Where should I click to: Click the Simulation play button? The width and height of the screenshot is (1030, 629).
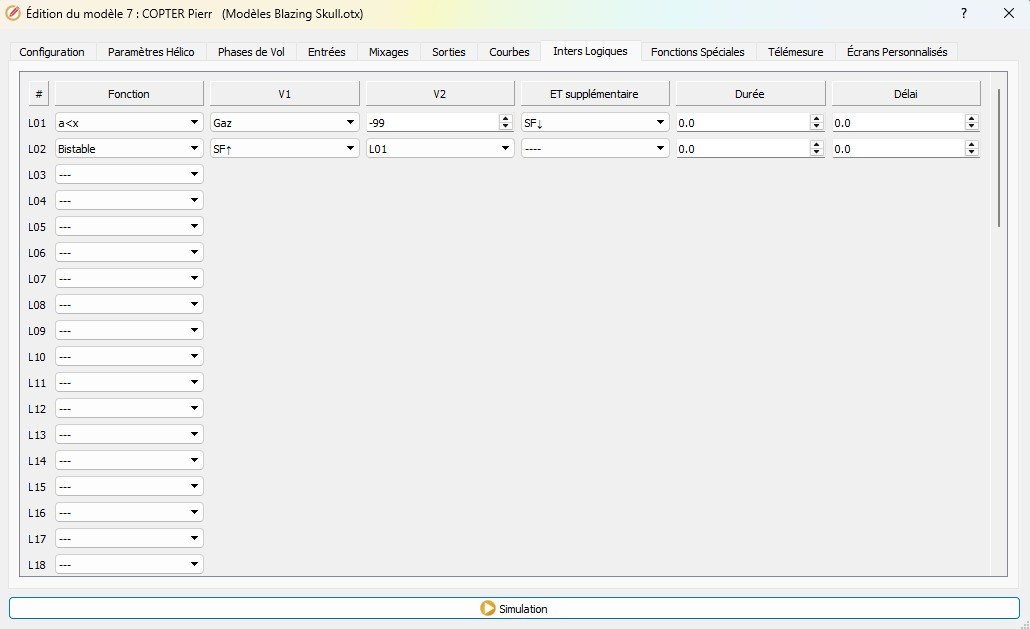pos(514,608)
